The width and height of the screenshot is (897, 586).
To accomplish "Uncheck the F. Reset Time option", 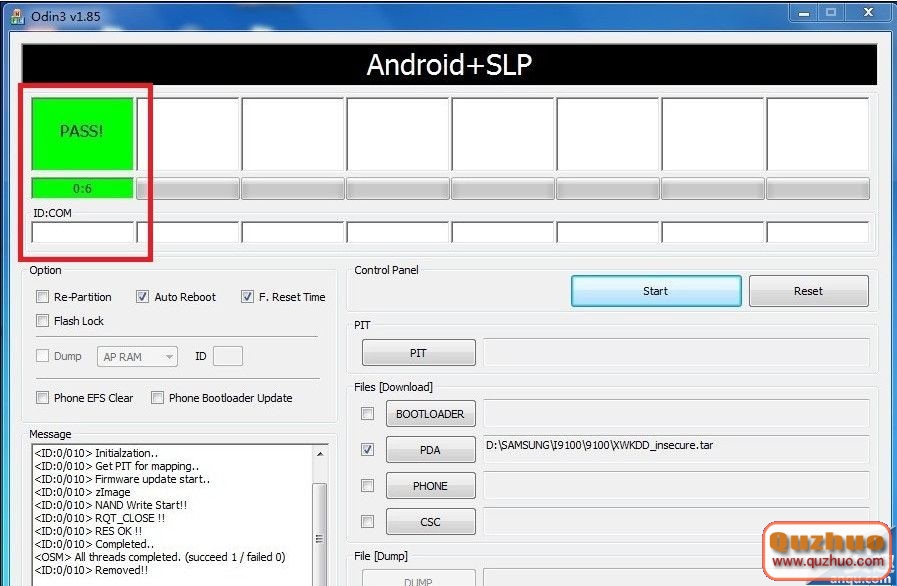I will tap(247, 296).
